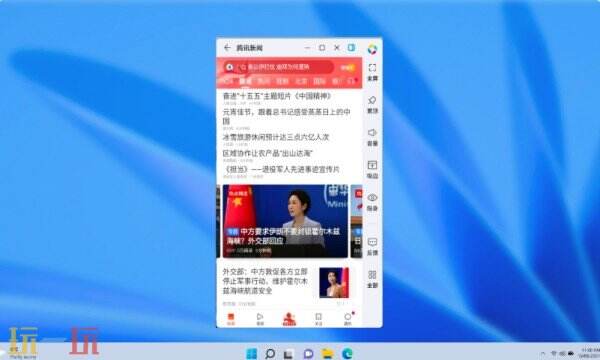Select the highlighted news tab with white underline
Viewport: 600px width, 360px height.
pyautogui.click(x=245, y=81)
